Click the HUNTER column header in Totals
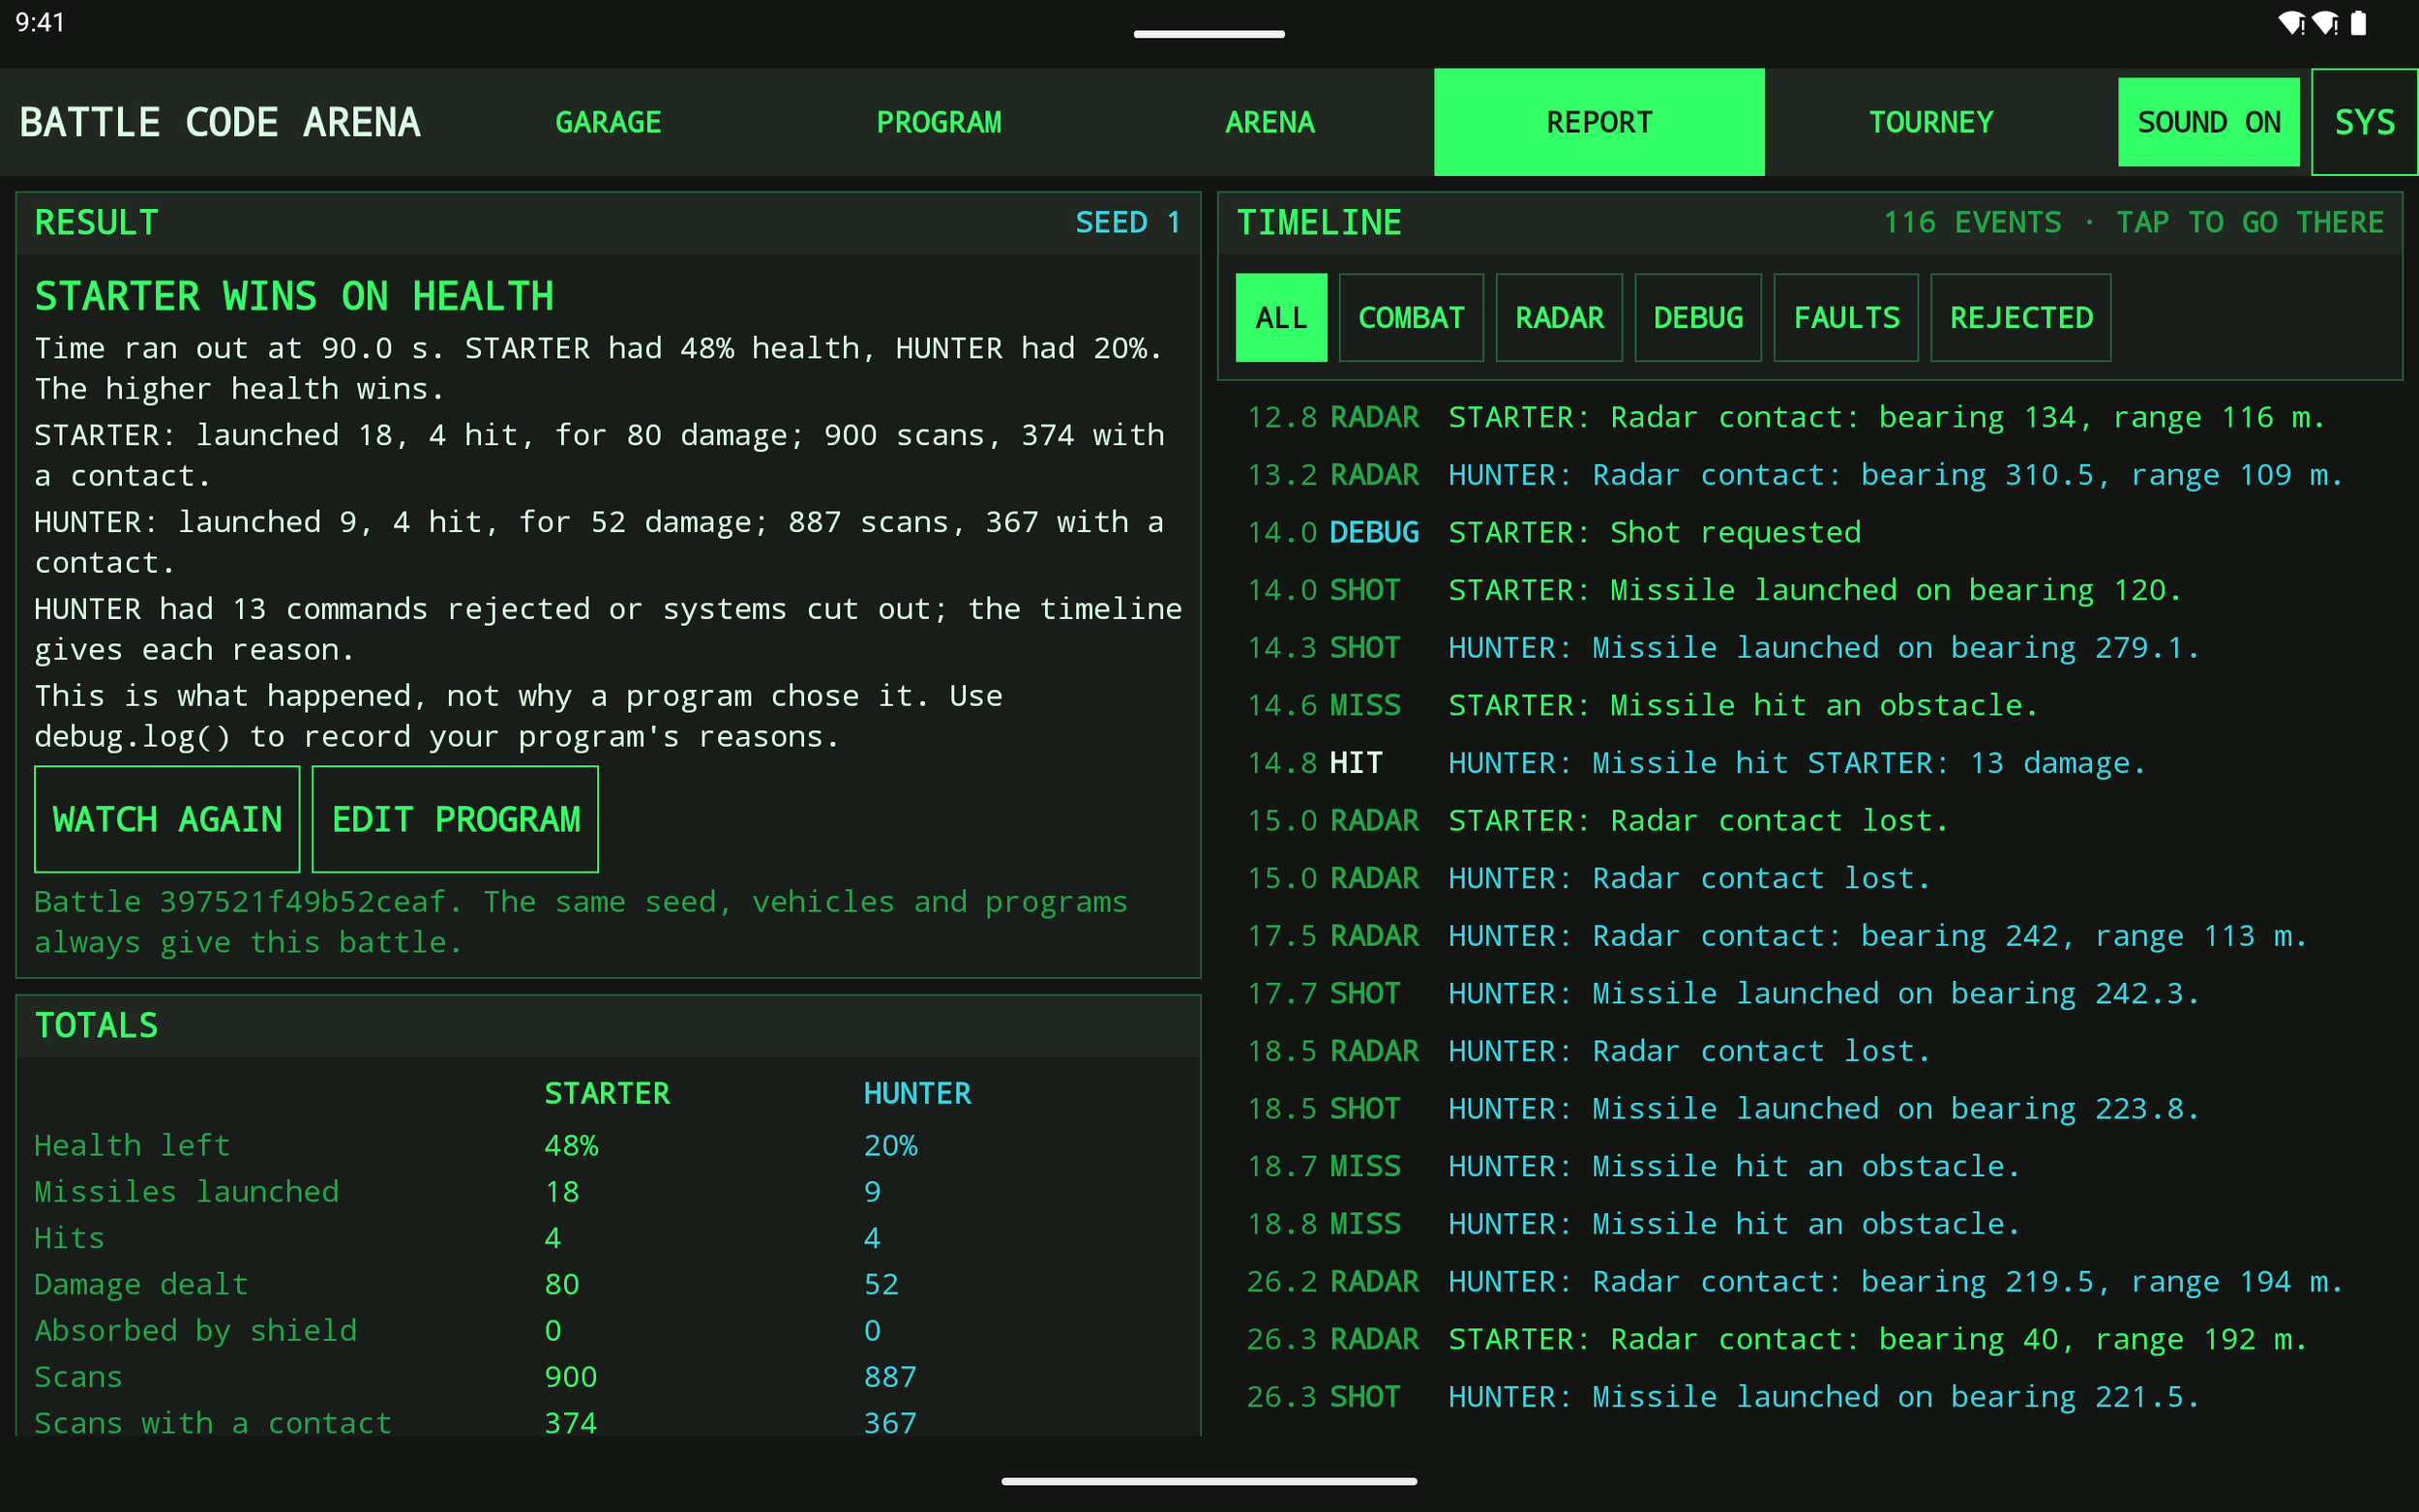The width and height of the screenshot is (2419, 1512). pyautogui.click(x=917, y=1093)
